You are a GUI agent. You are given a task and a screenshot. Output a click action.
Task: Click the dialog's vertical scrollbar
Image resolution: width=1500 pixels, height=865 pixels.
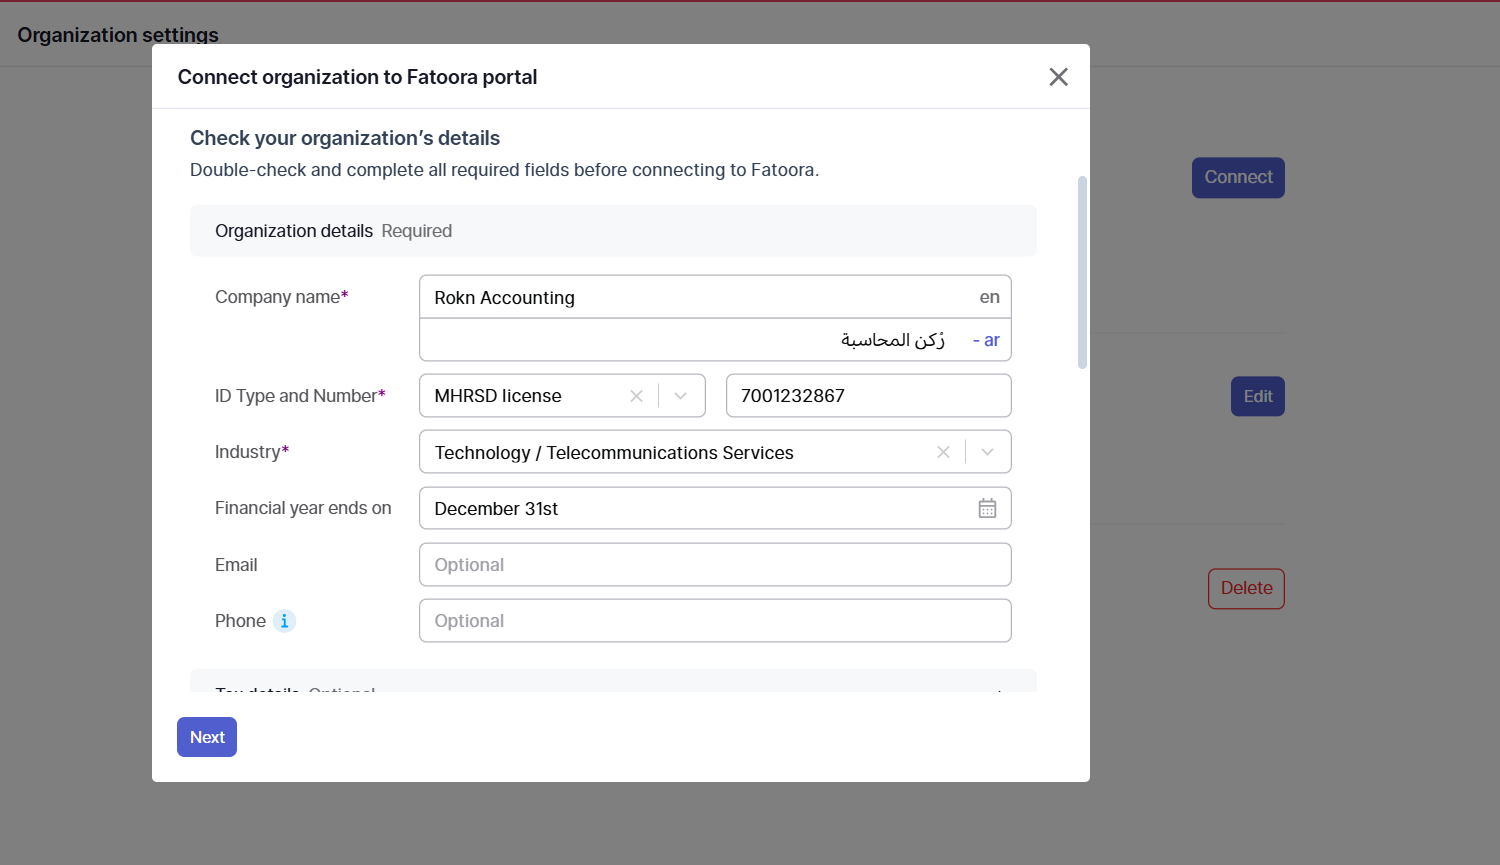coord(1082,273)
